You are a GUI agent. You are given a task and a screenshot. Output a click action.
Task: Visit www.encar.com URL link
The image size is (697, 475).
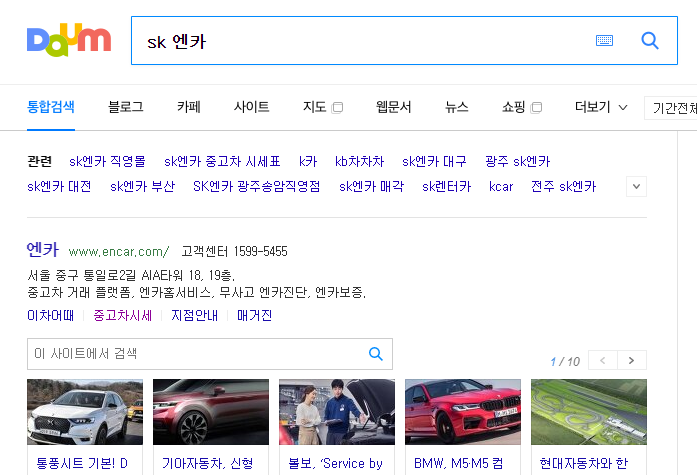119,251
